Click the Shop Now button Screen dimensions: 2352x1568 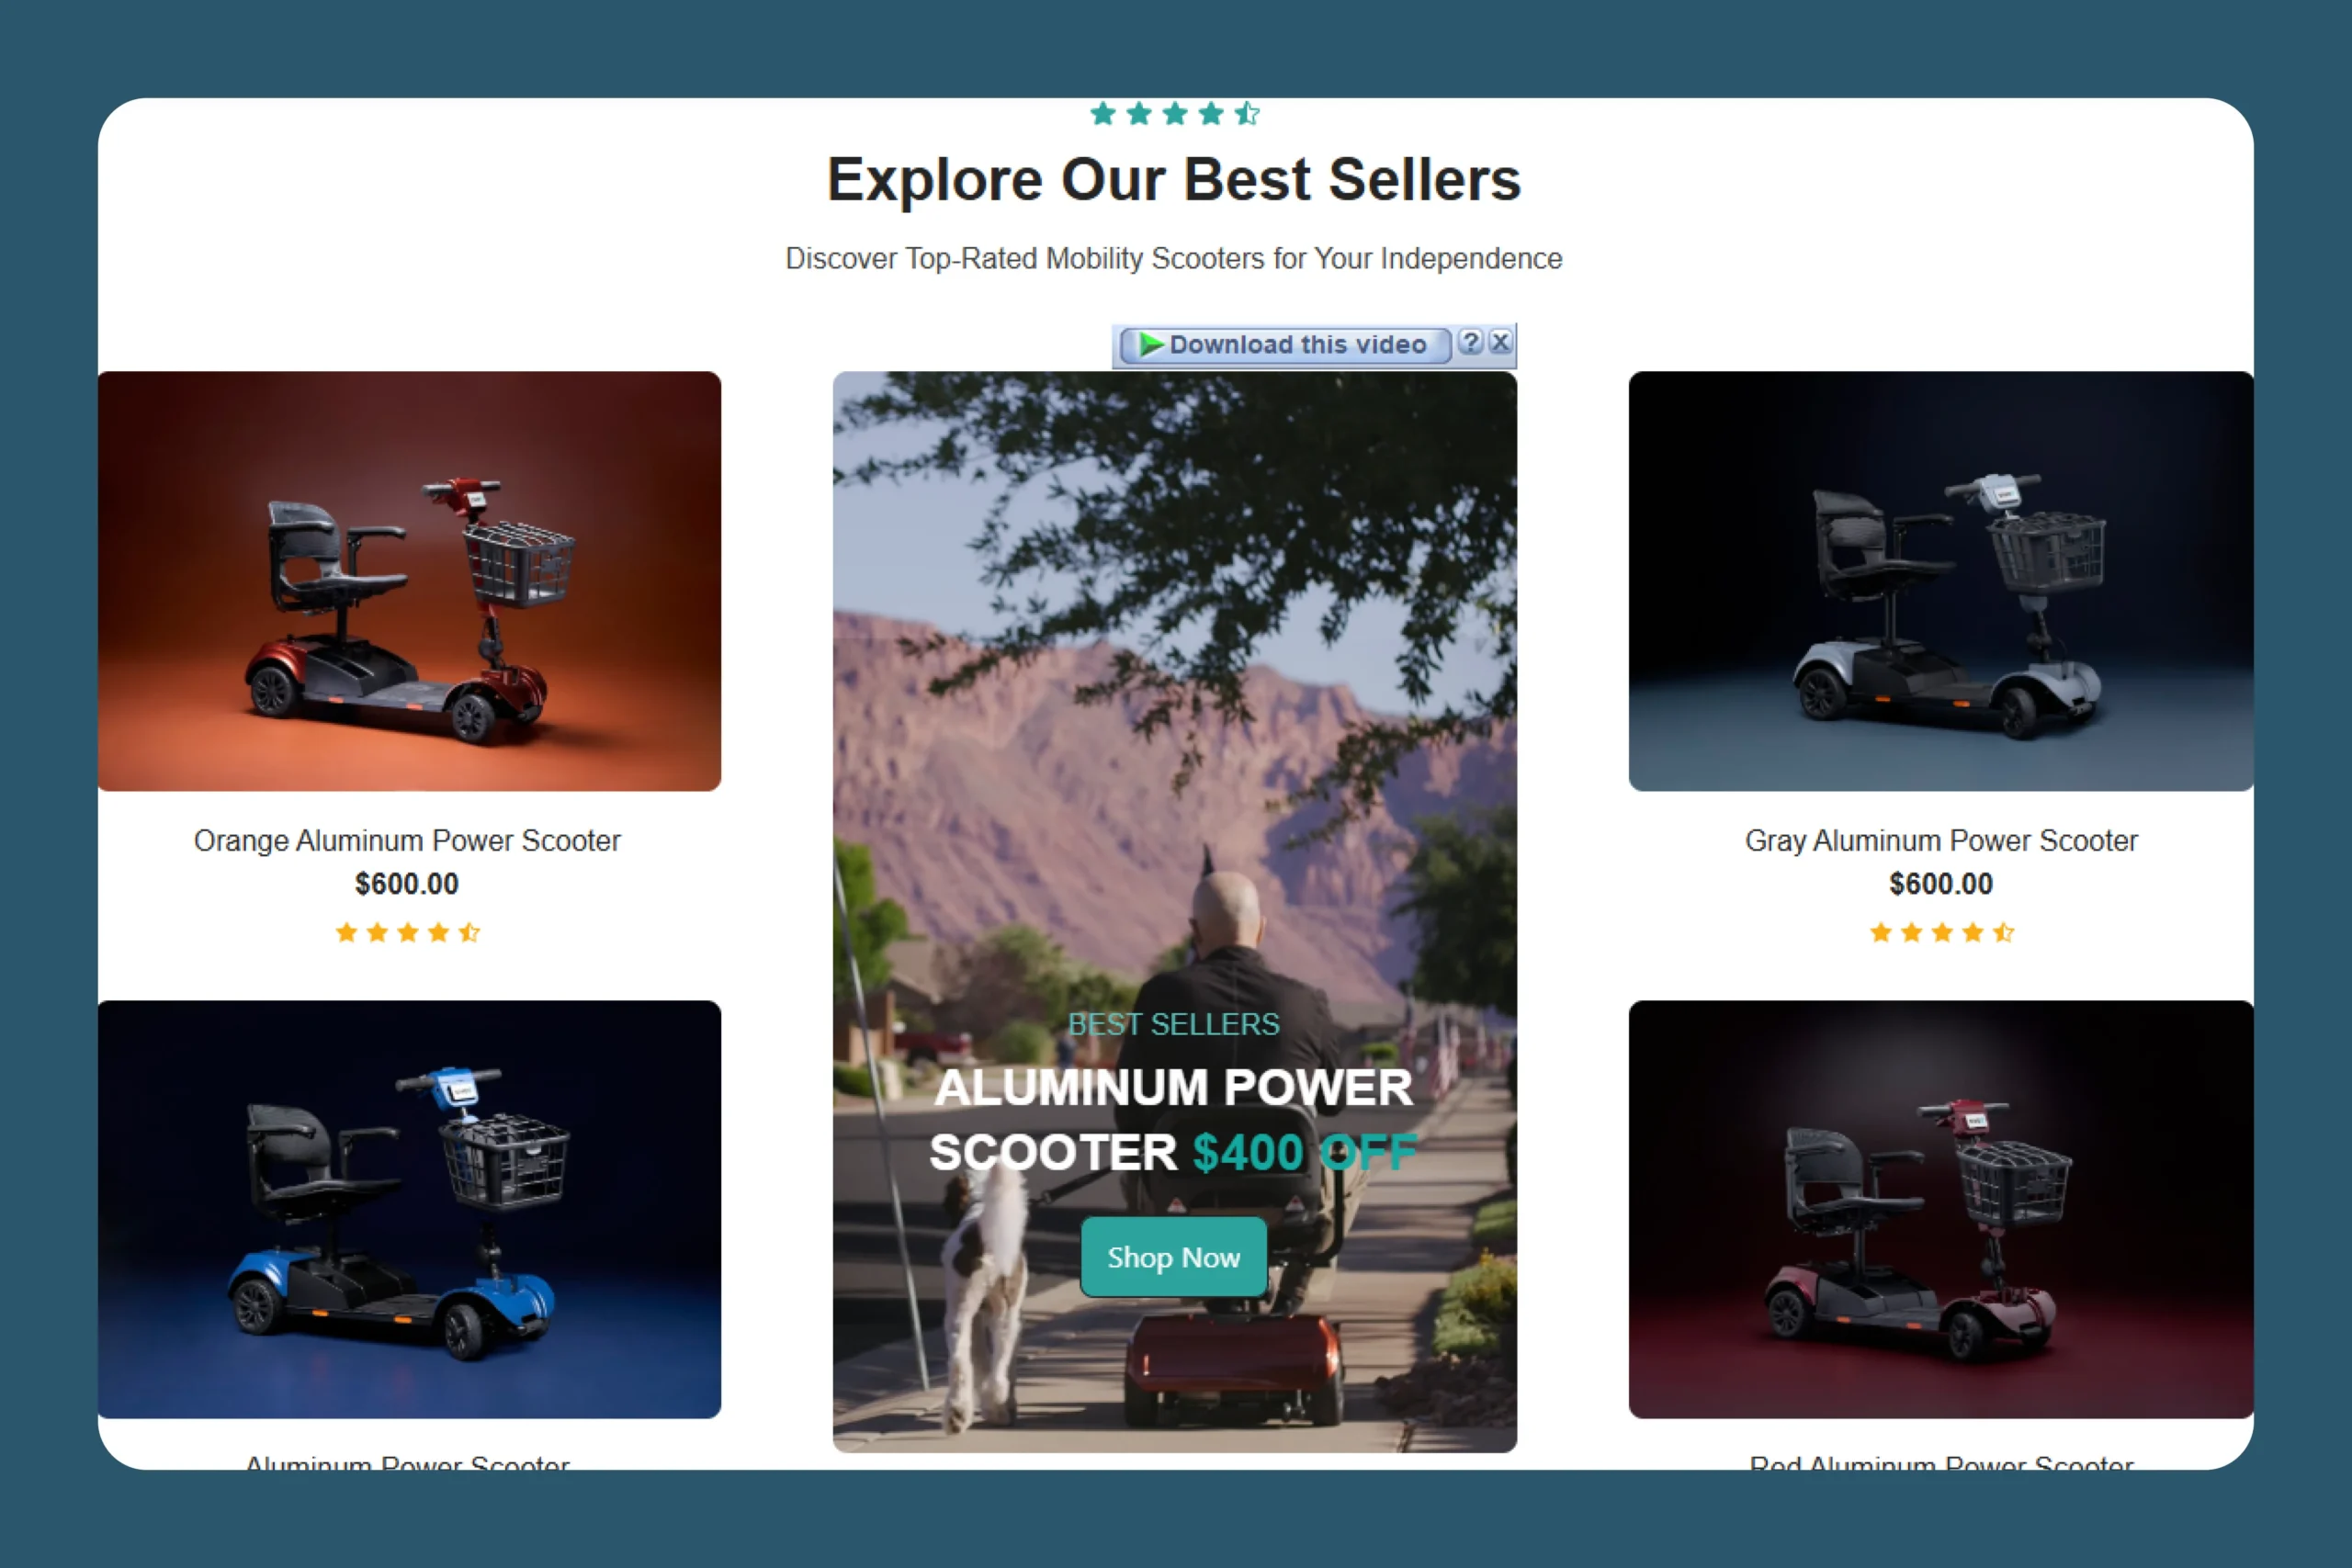1174,1257
